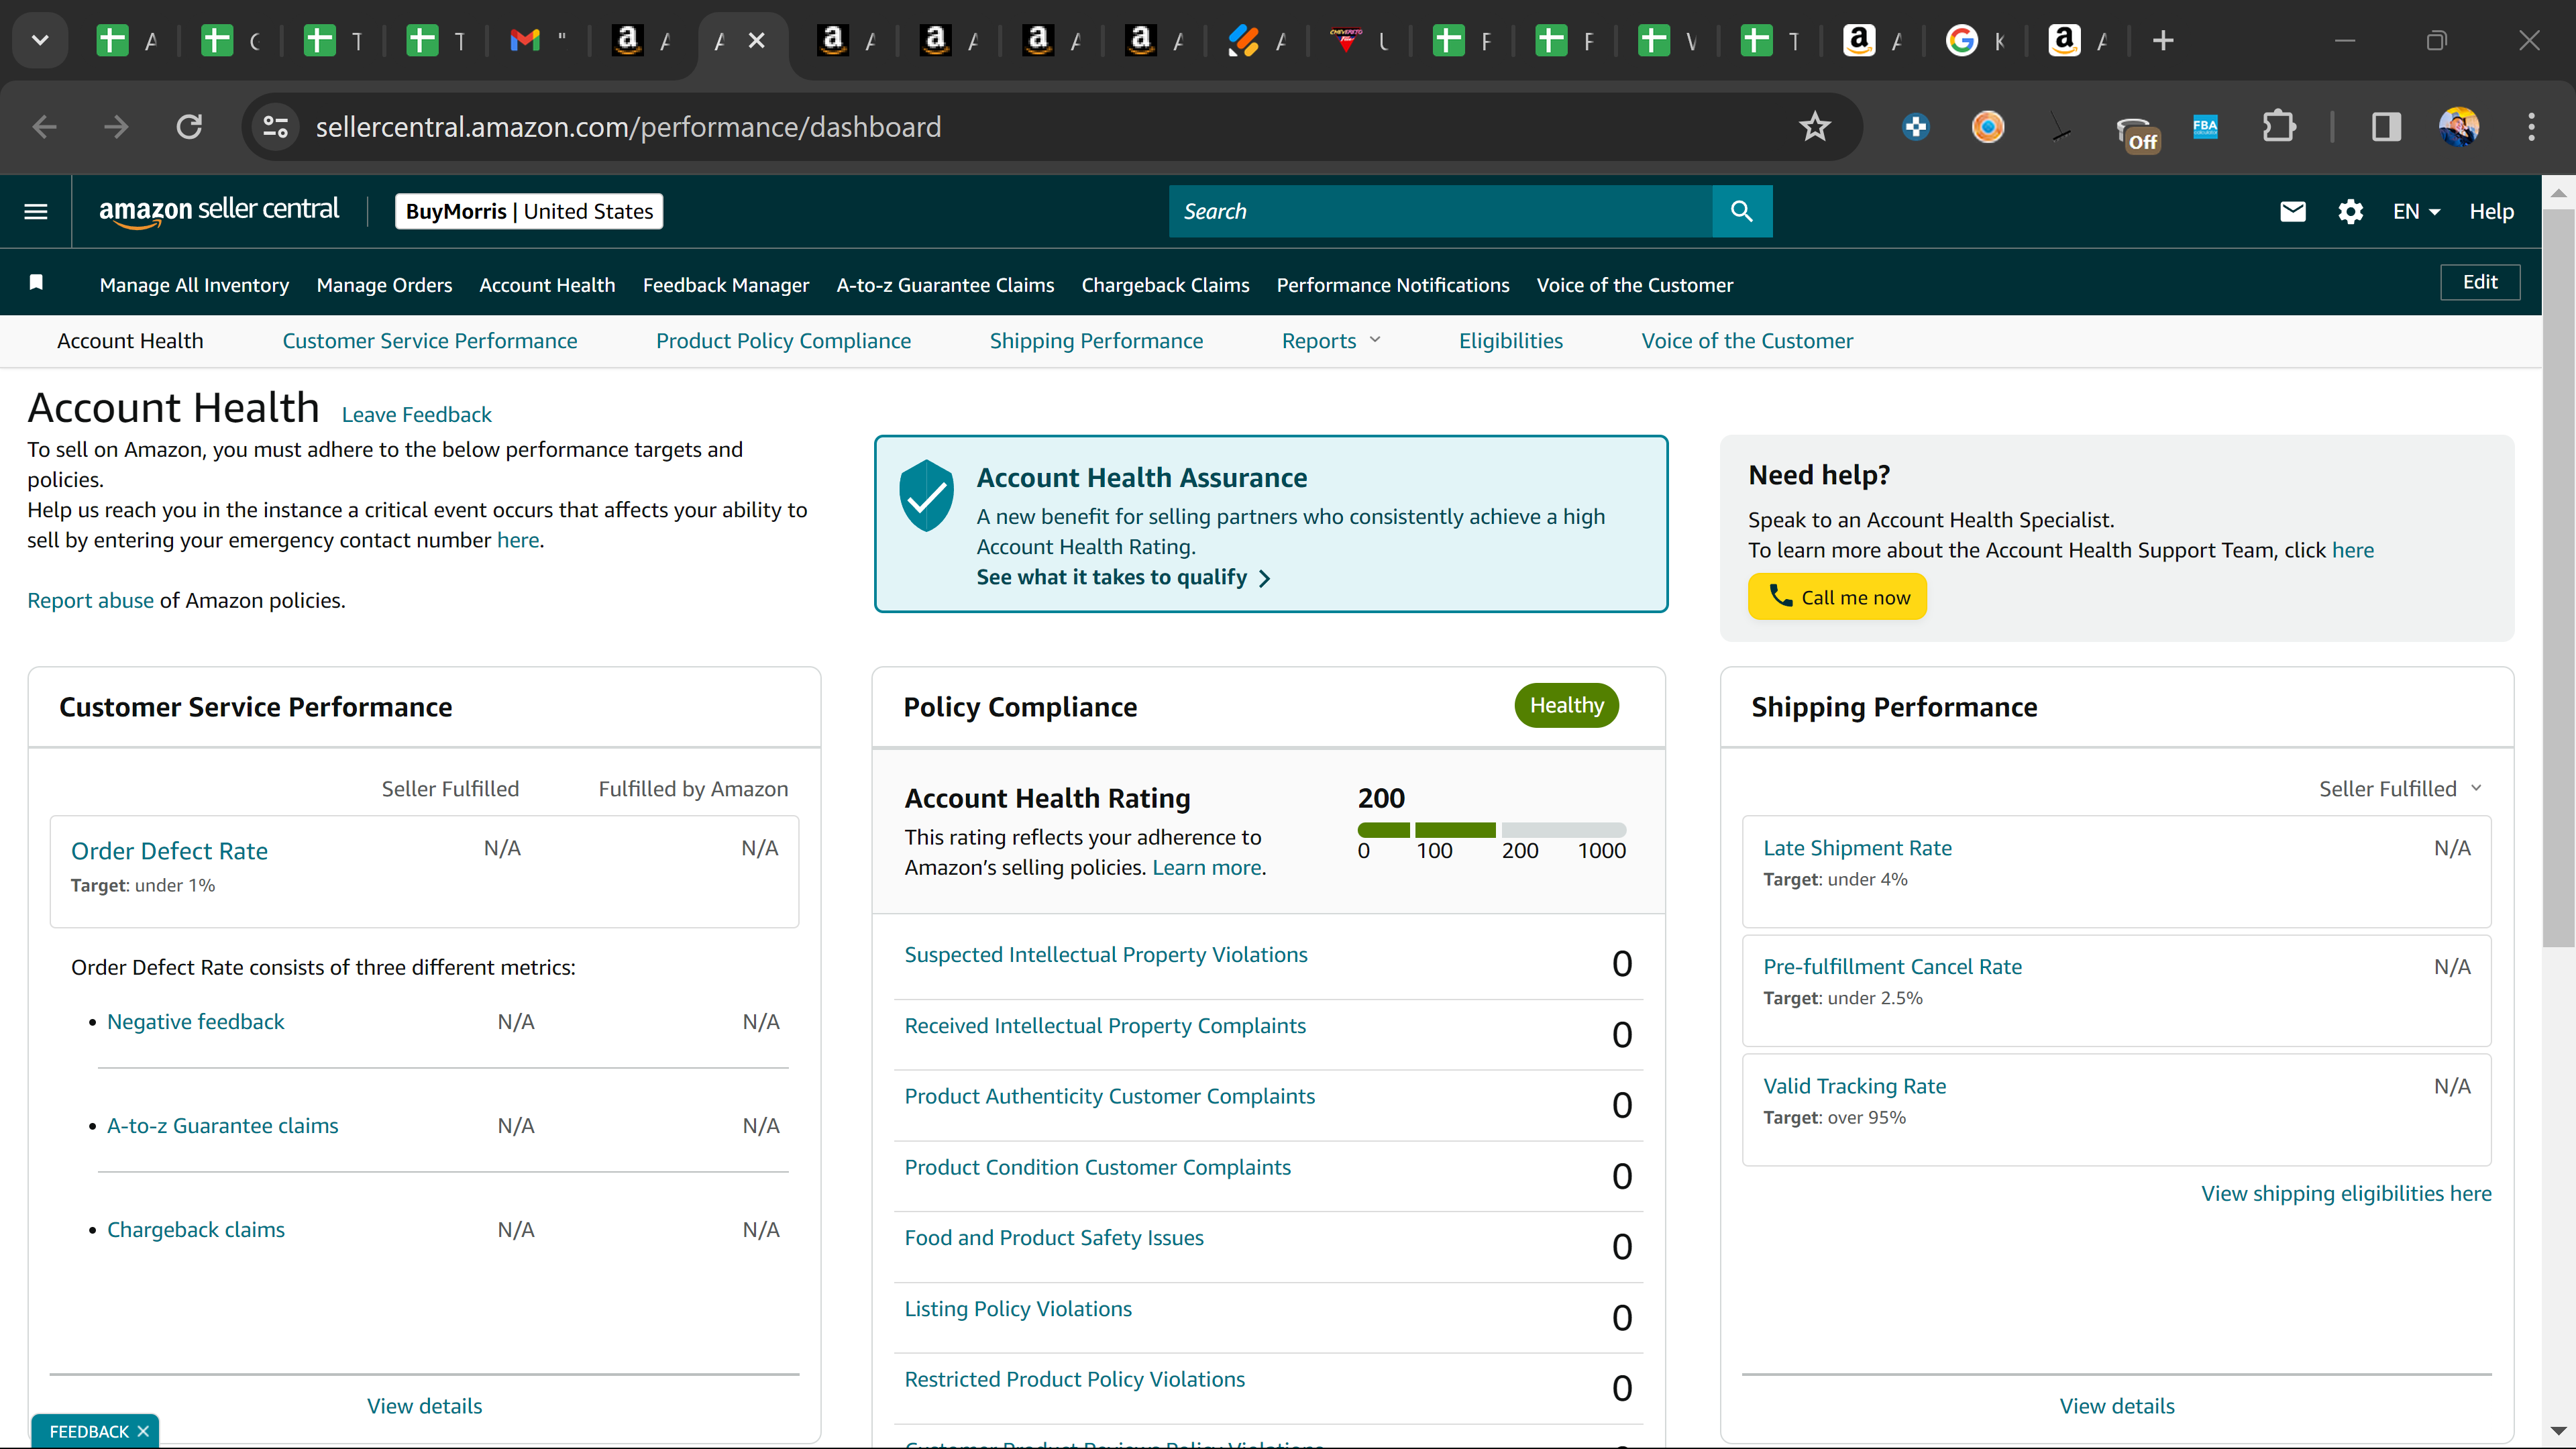
Task: Open the Seller Central hamburger menu
Action: click(36, 211)
